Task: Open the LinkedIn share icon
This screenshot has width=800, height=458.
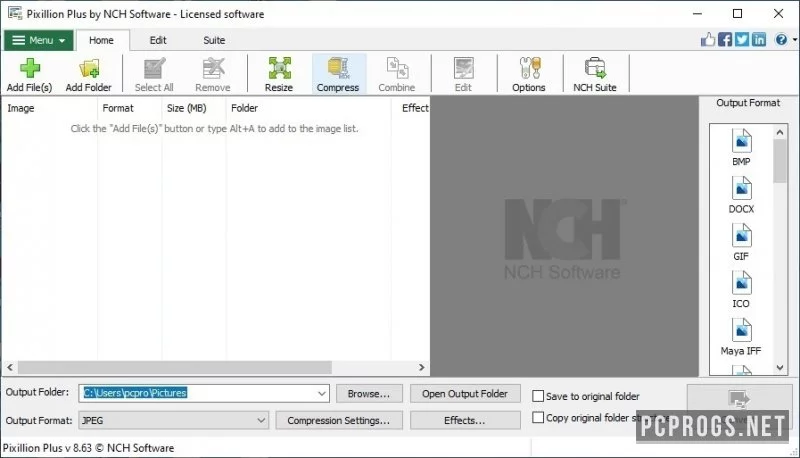Action: point(759,39)
